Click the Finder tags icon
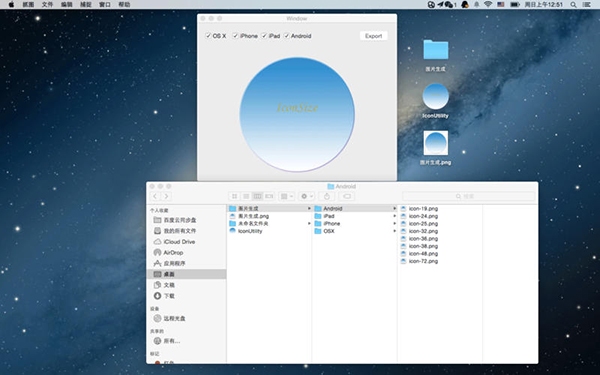 point(346,196)
